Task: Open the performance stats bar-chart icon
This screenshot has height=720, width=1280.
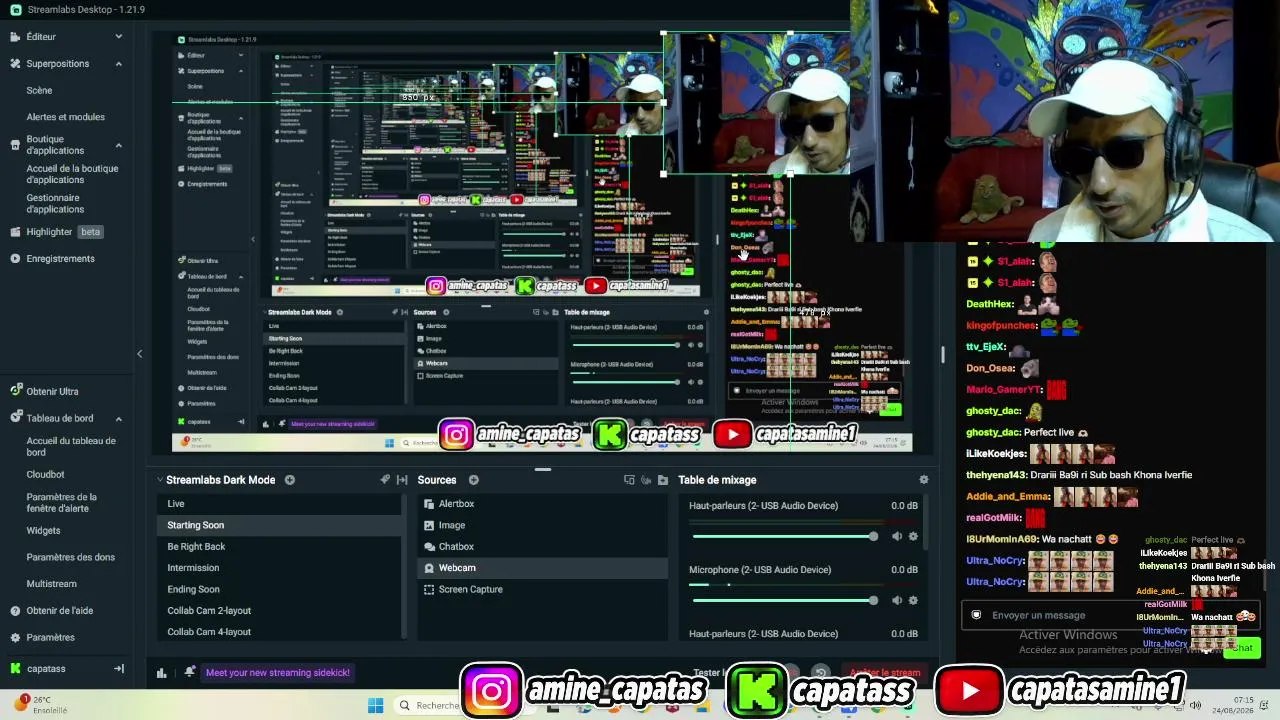Action: click(x=161, y=673)
